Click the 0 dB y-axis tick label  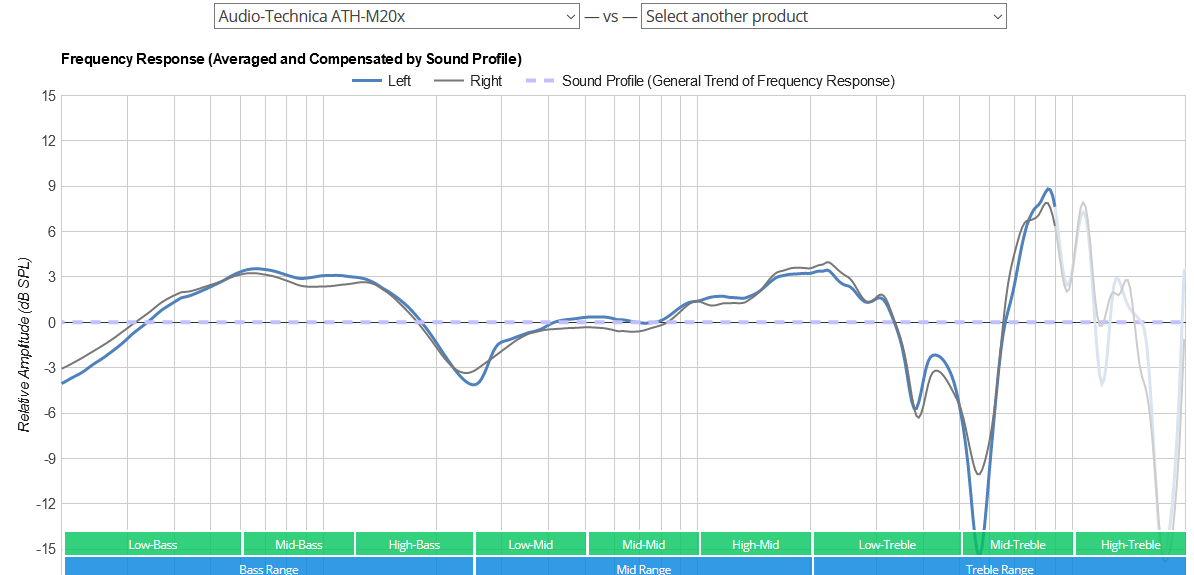pyautogui.click(x=53, y=322)
